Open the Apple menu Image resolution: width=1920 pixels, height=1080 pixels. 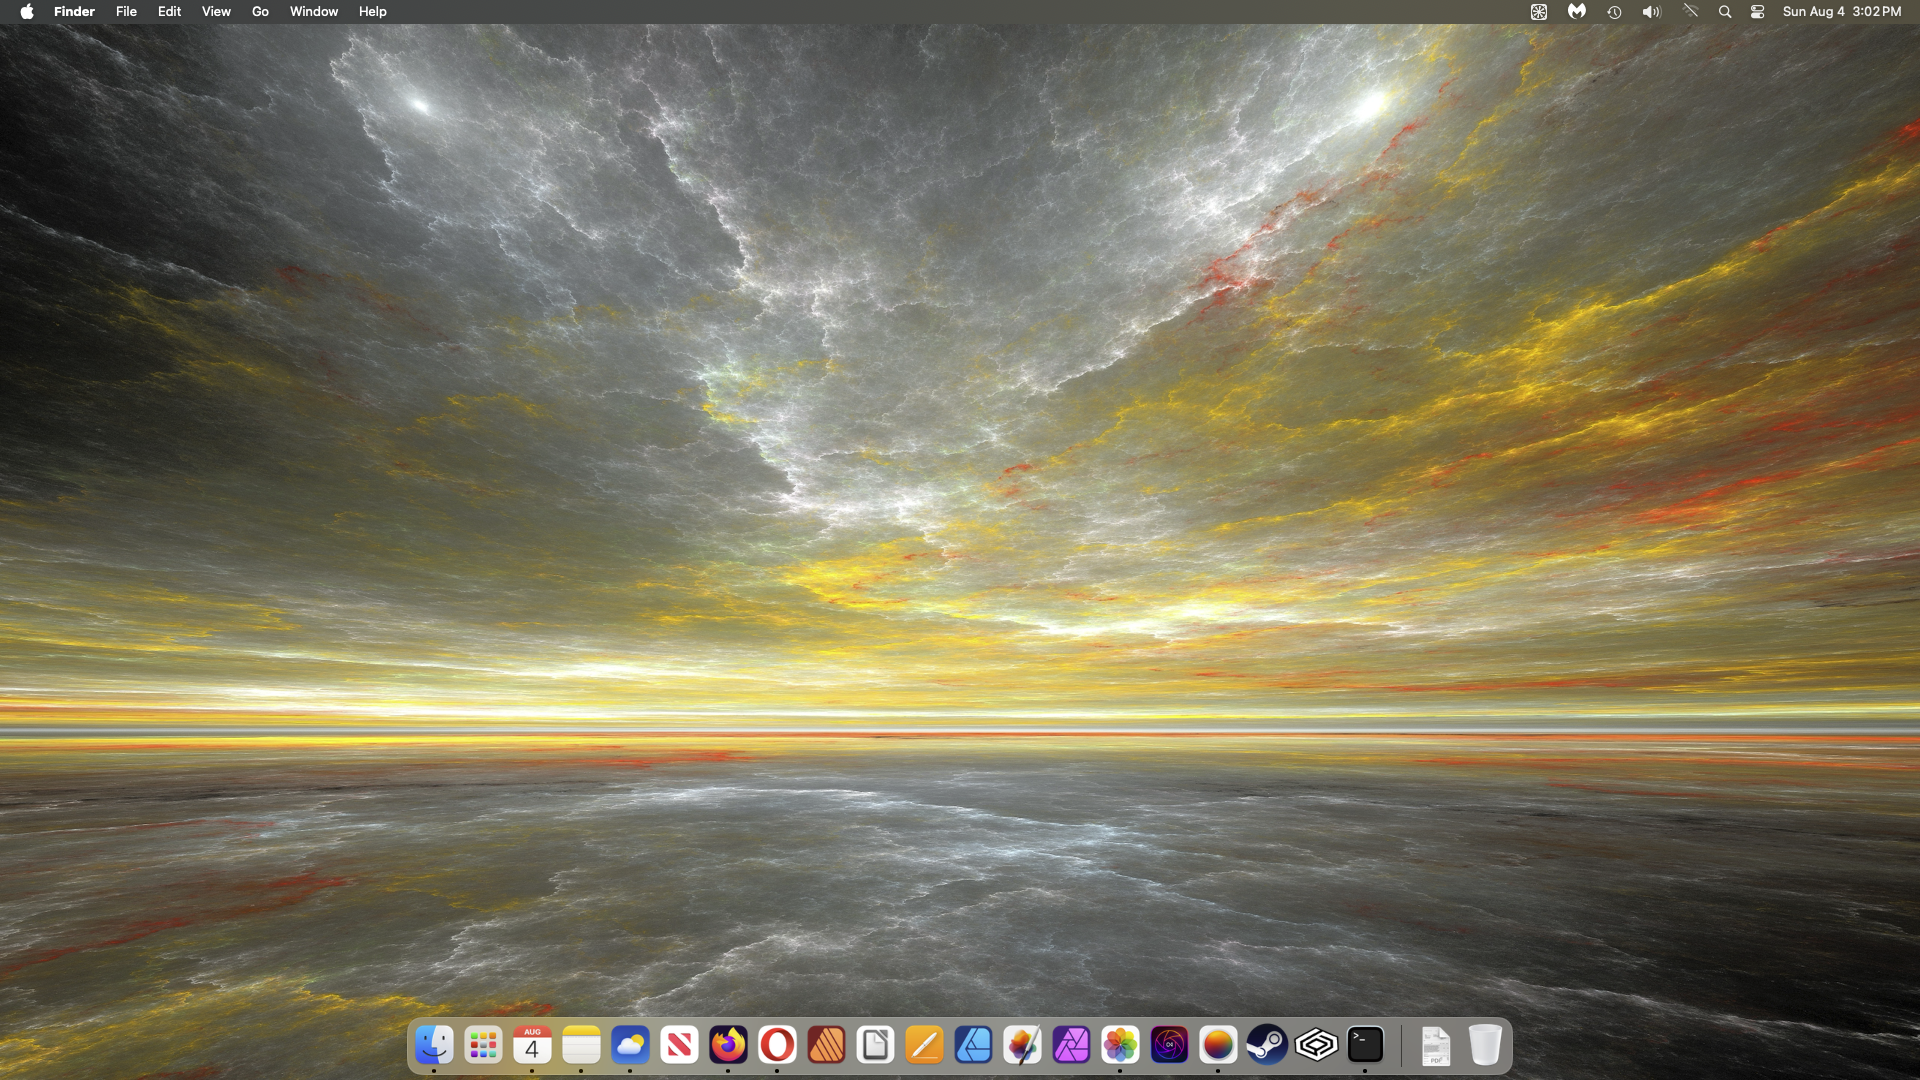coord(27,12)
